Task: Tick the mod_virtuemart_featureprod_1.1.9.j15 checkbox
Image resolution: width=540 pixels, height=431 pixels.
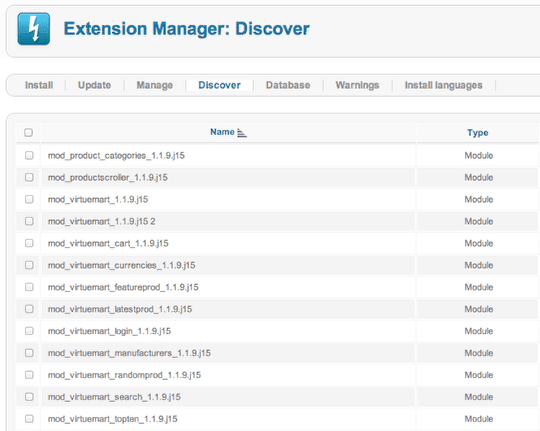Action: [x=29, y=287]
